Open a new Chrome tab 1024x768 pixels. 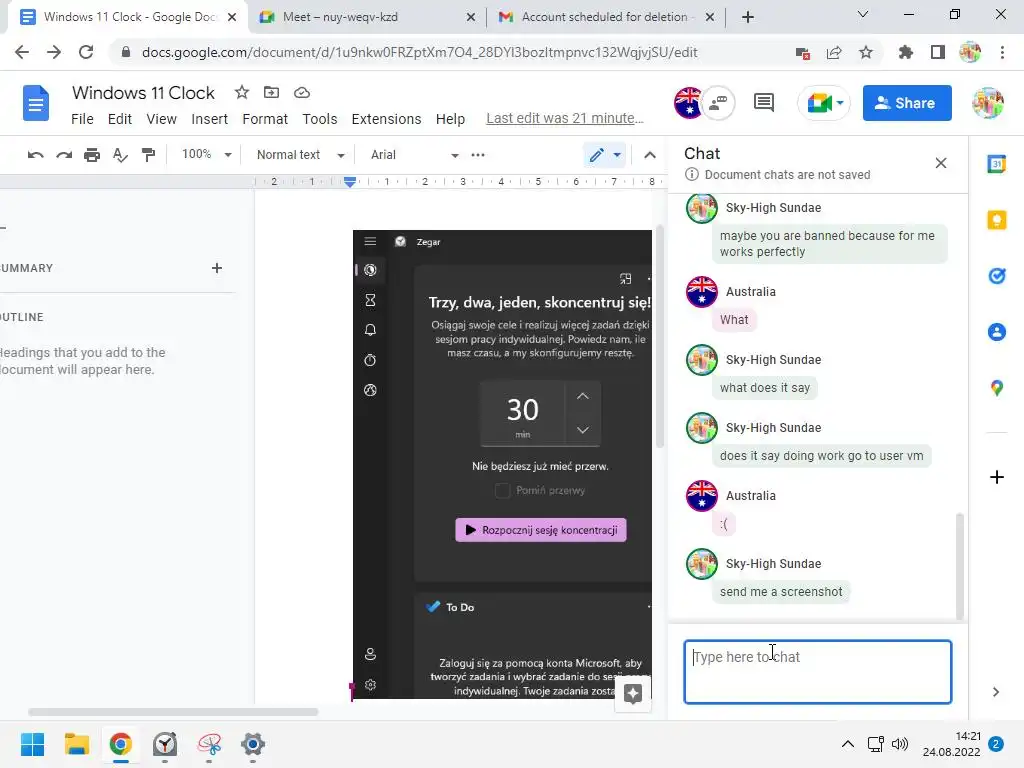[x=748, y=17]
